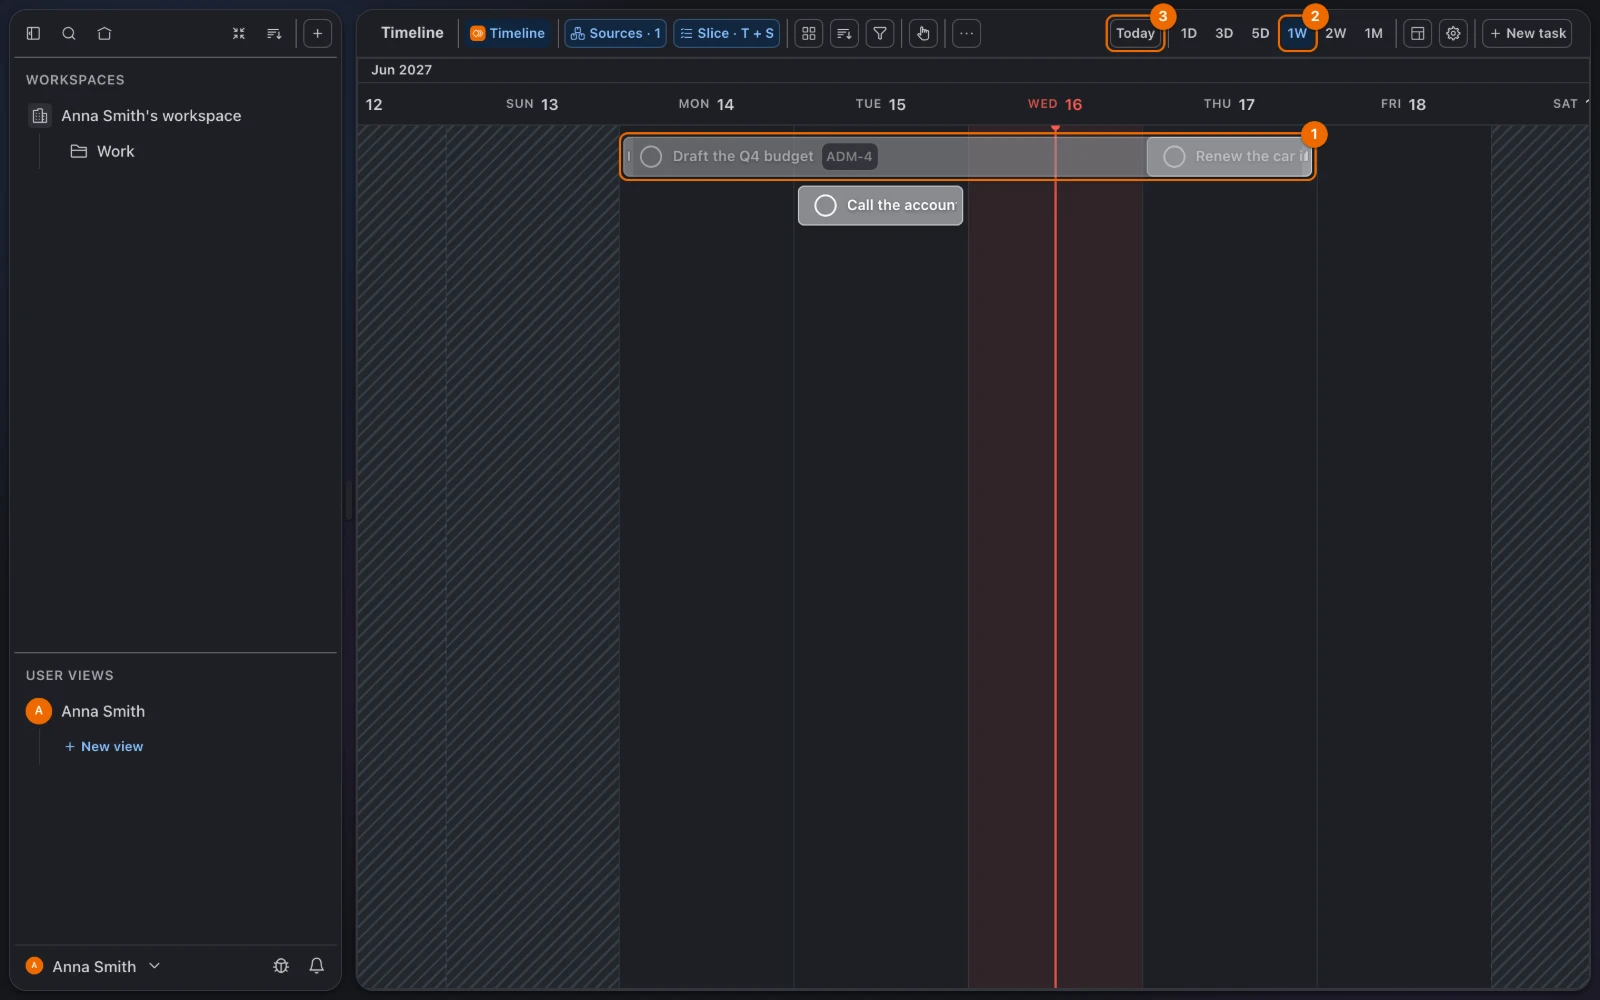Go to the home icon in sidebar

[104, 33]
